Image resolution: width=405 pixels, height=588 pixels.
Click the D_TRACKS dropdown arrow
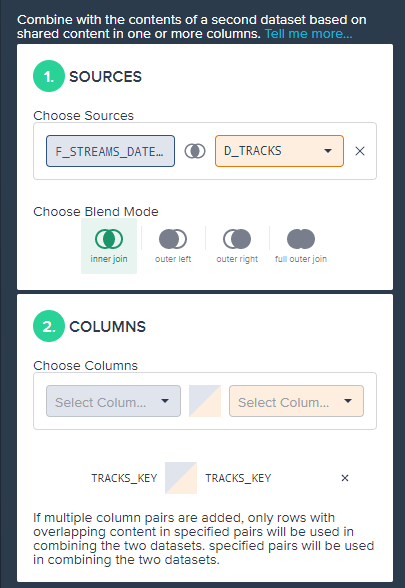[x=328, y=151]
